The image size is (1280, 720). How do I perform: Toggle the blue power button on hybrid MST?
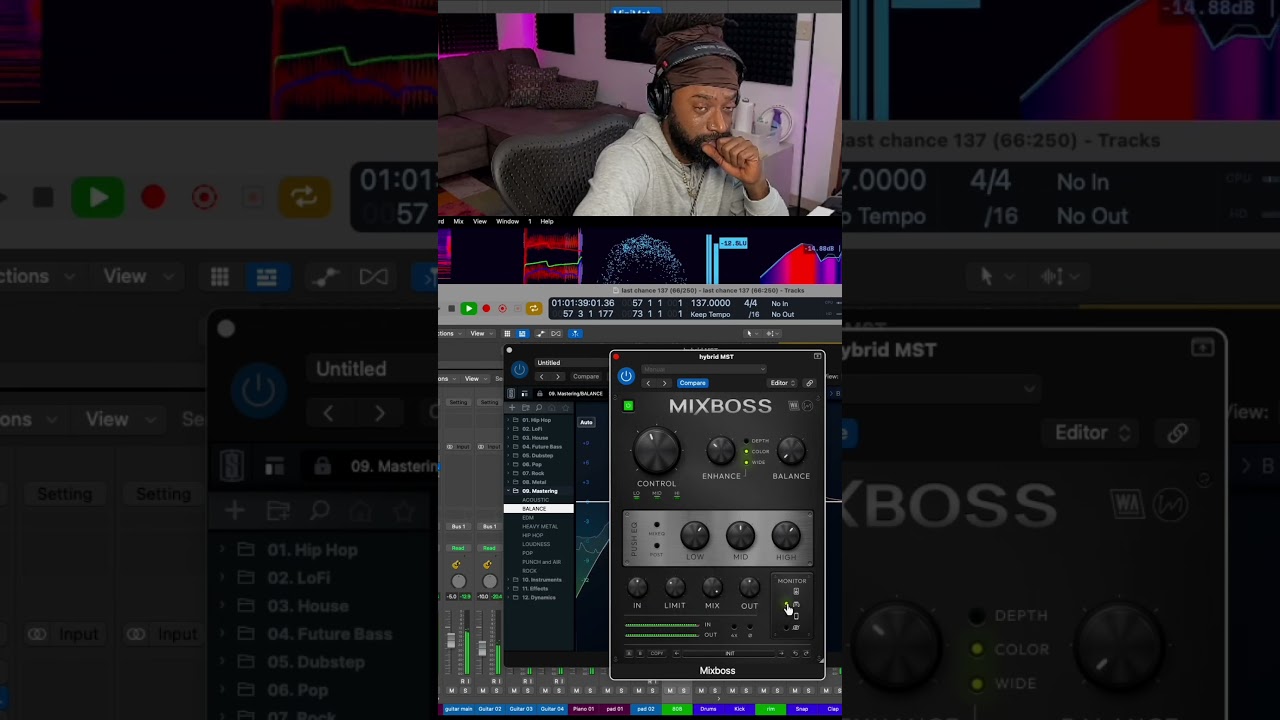626,376
